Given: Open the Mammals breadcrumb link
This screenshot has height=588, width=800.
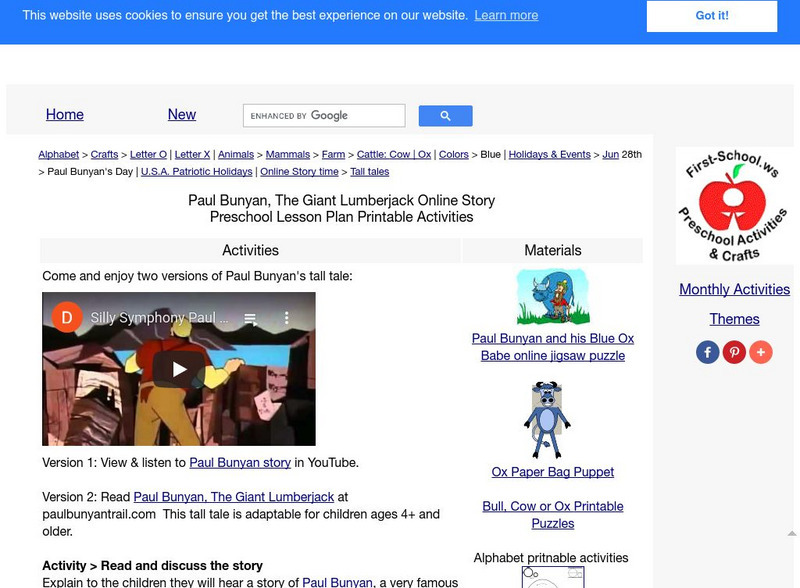Looking at the screenshot, I should [288, 155].
